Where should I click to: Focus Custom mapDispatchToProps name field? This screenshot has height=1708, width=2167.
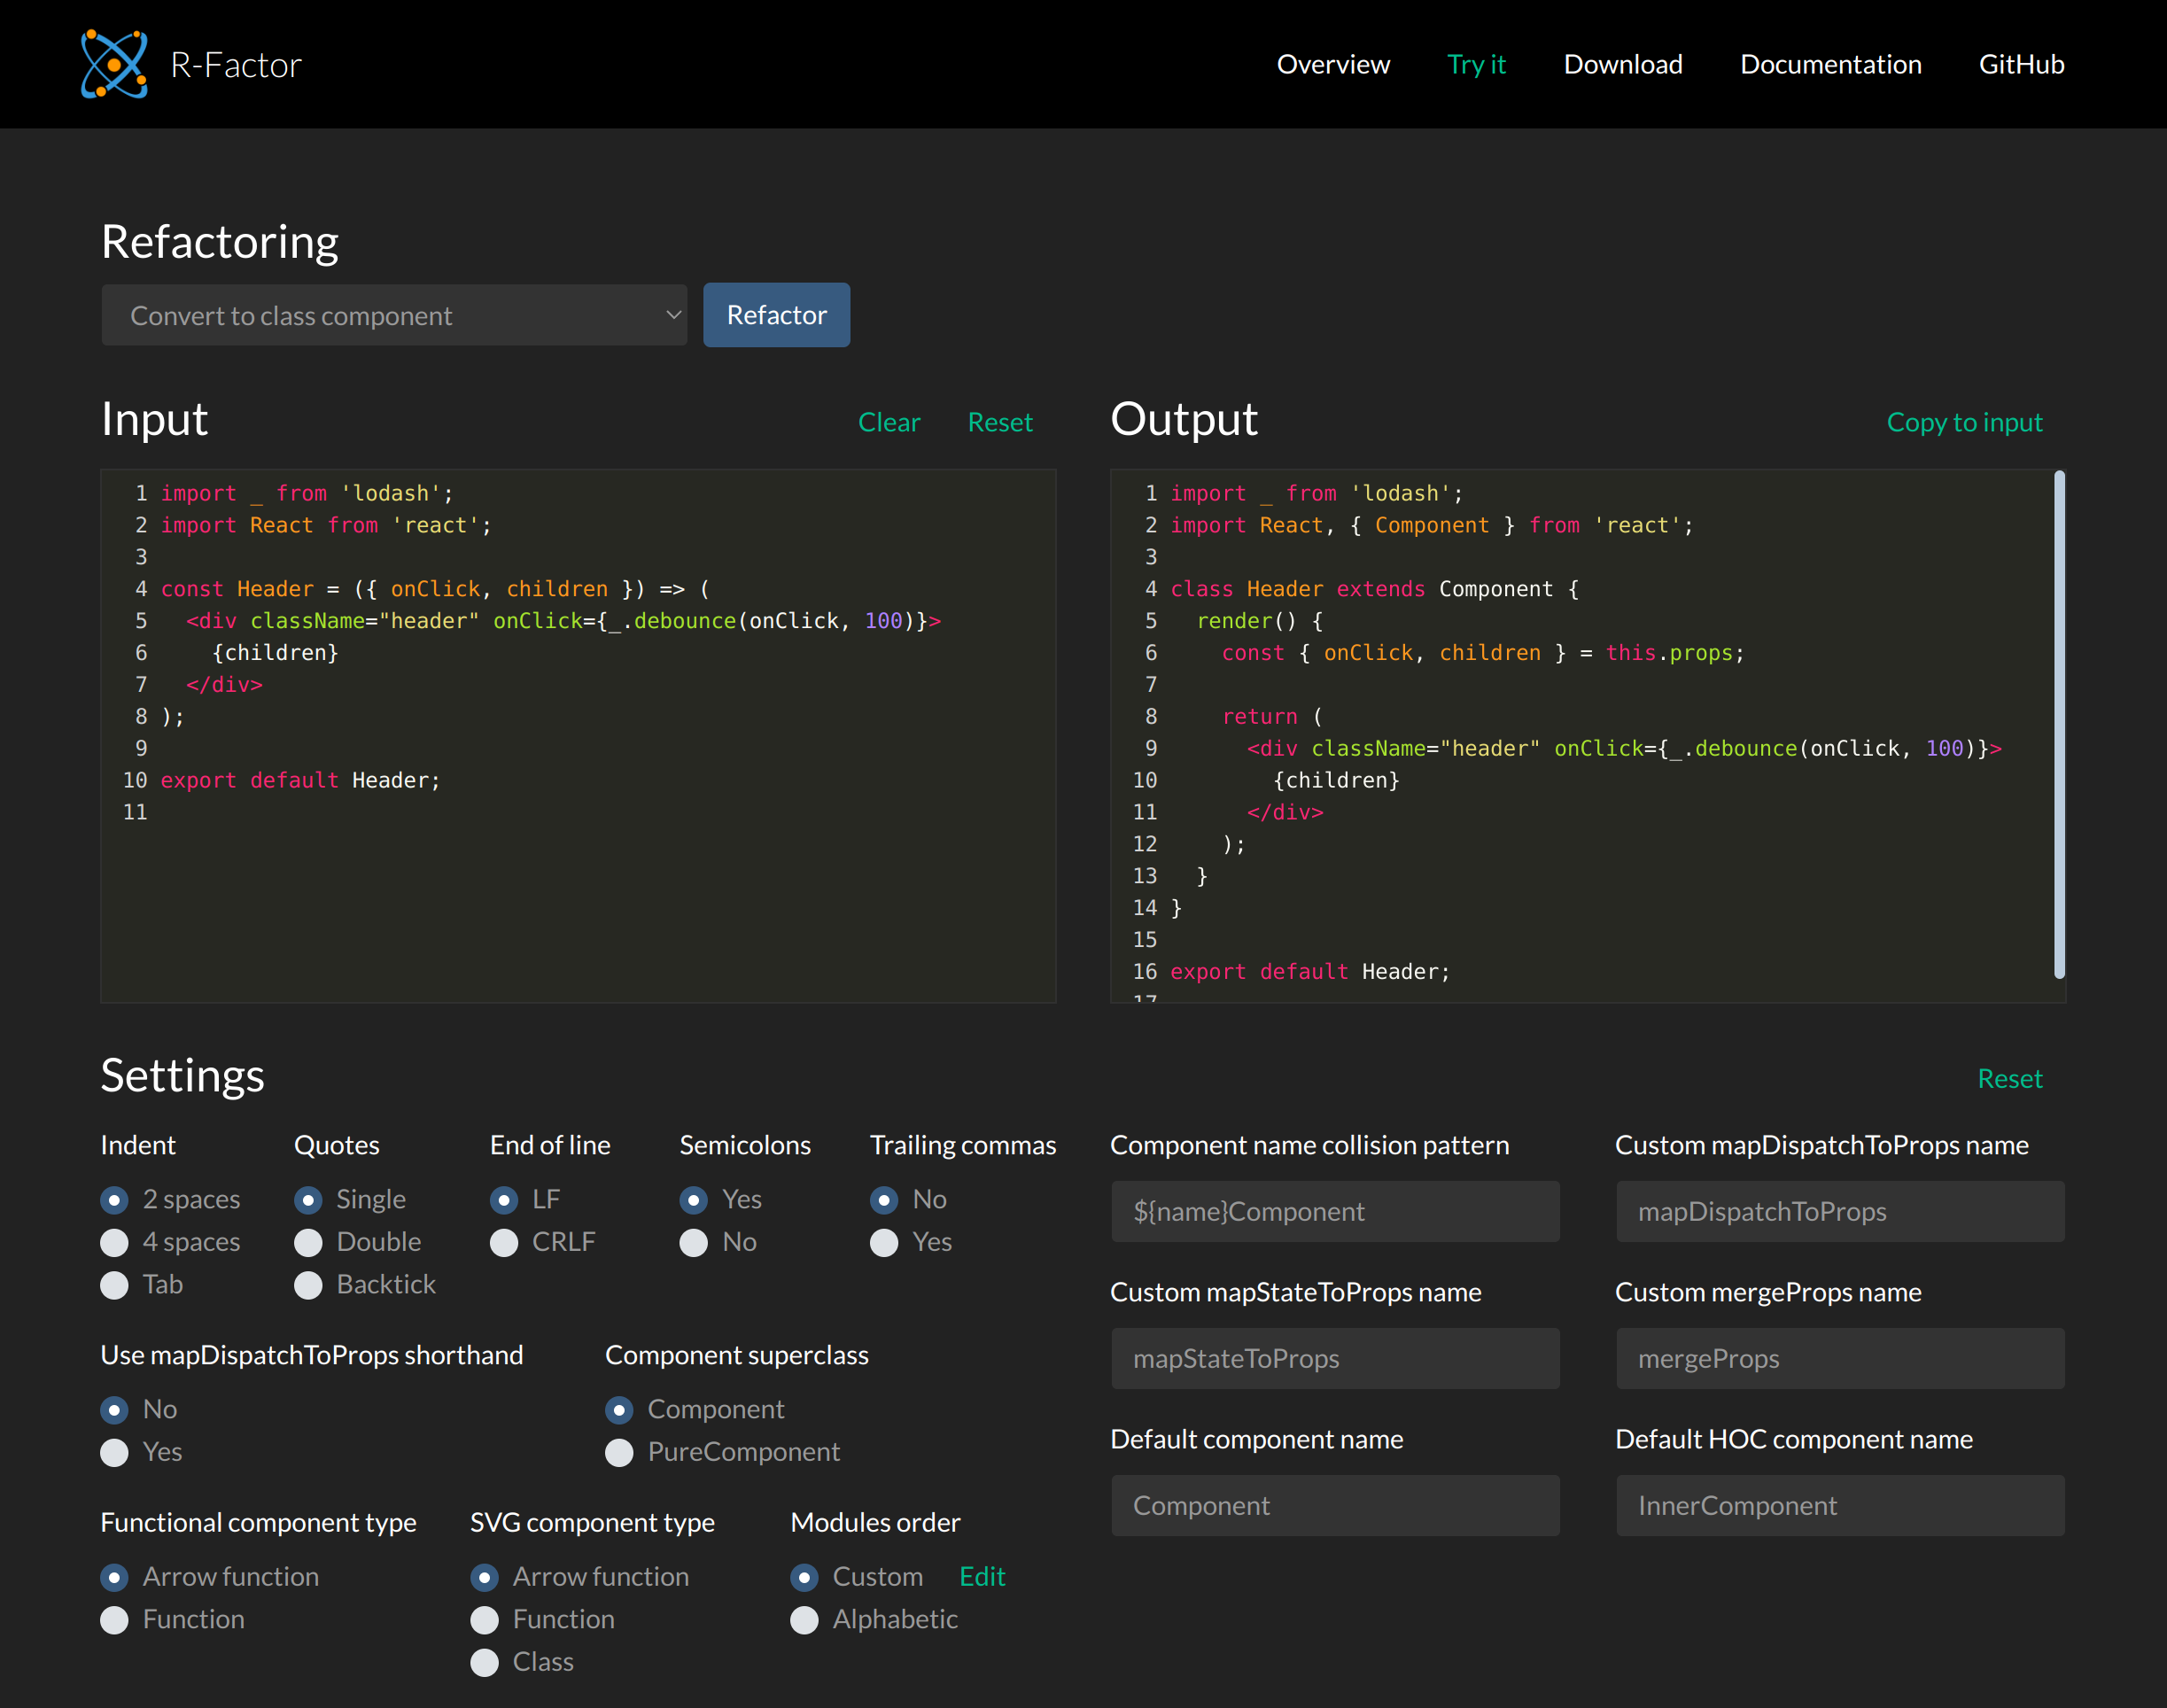(x=1840, y=1211)
